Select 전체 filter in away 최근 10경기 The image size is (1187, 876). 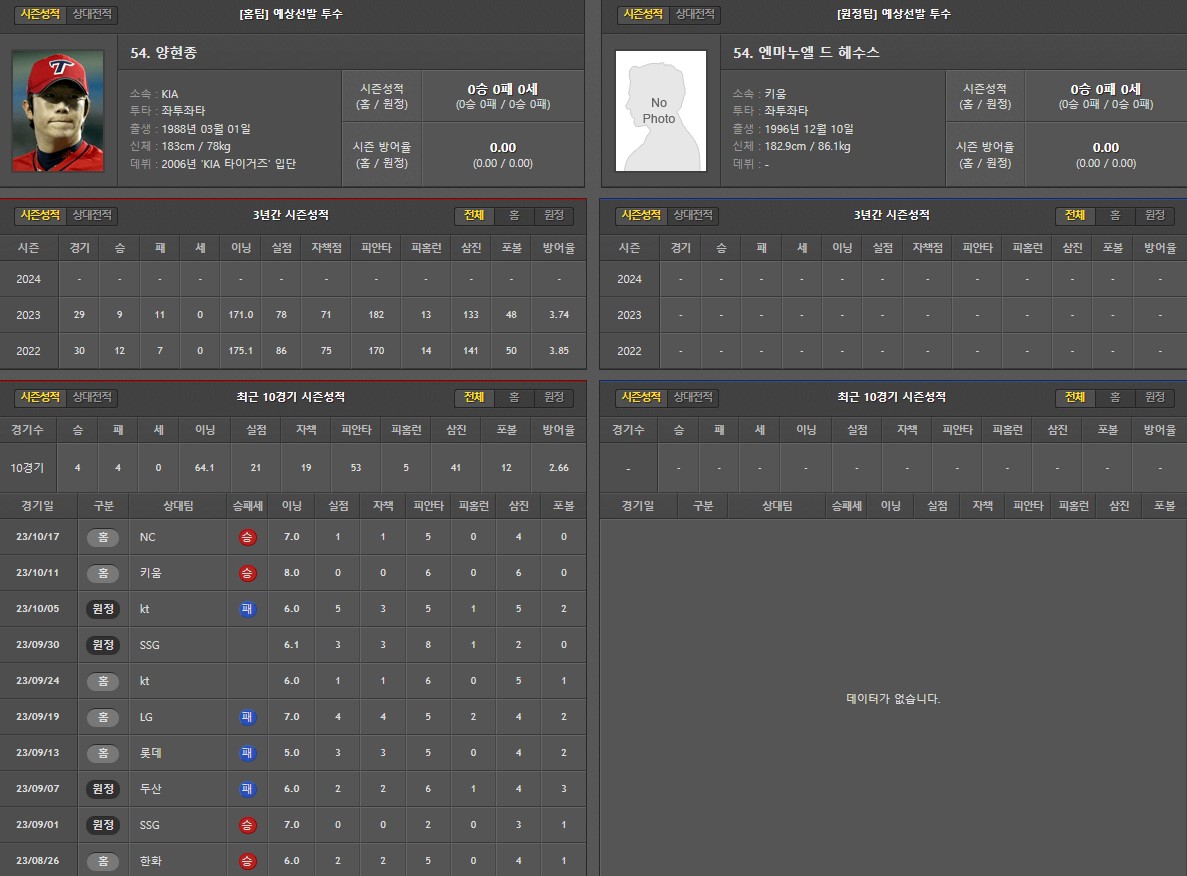tap(1075, 397)
